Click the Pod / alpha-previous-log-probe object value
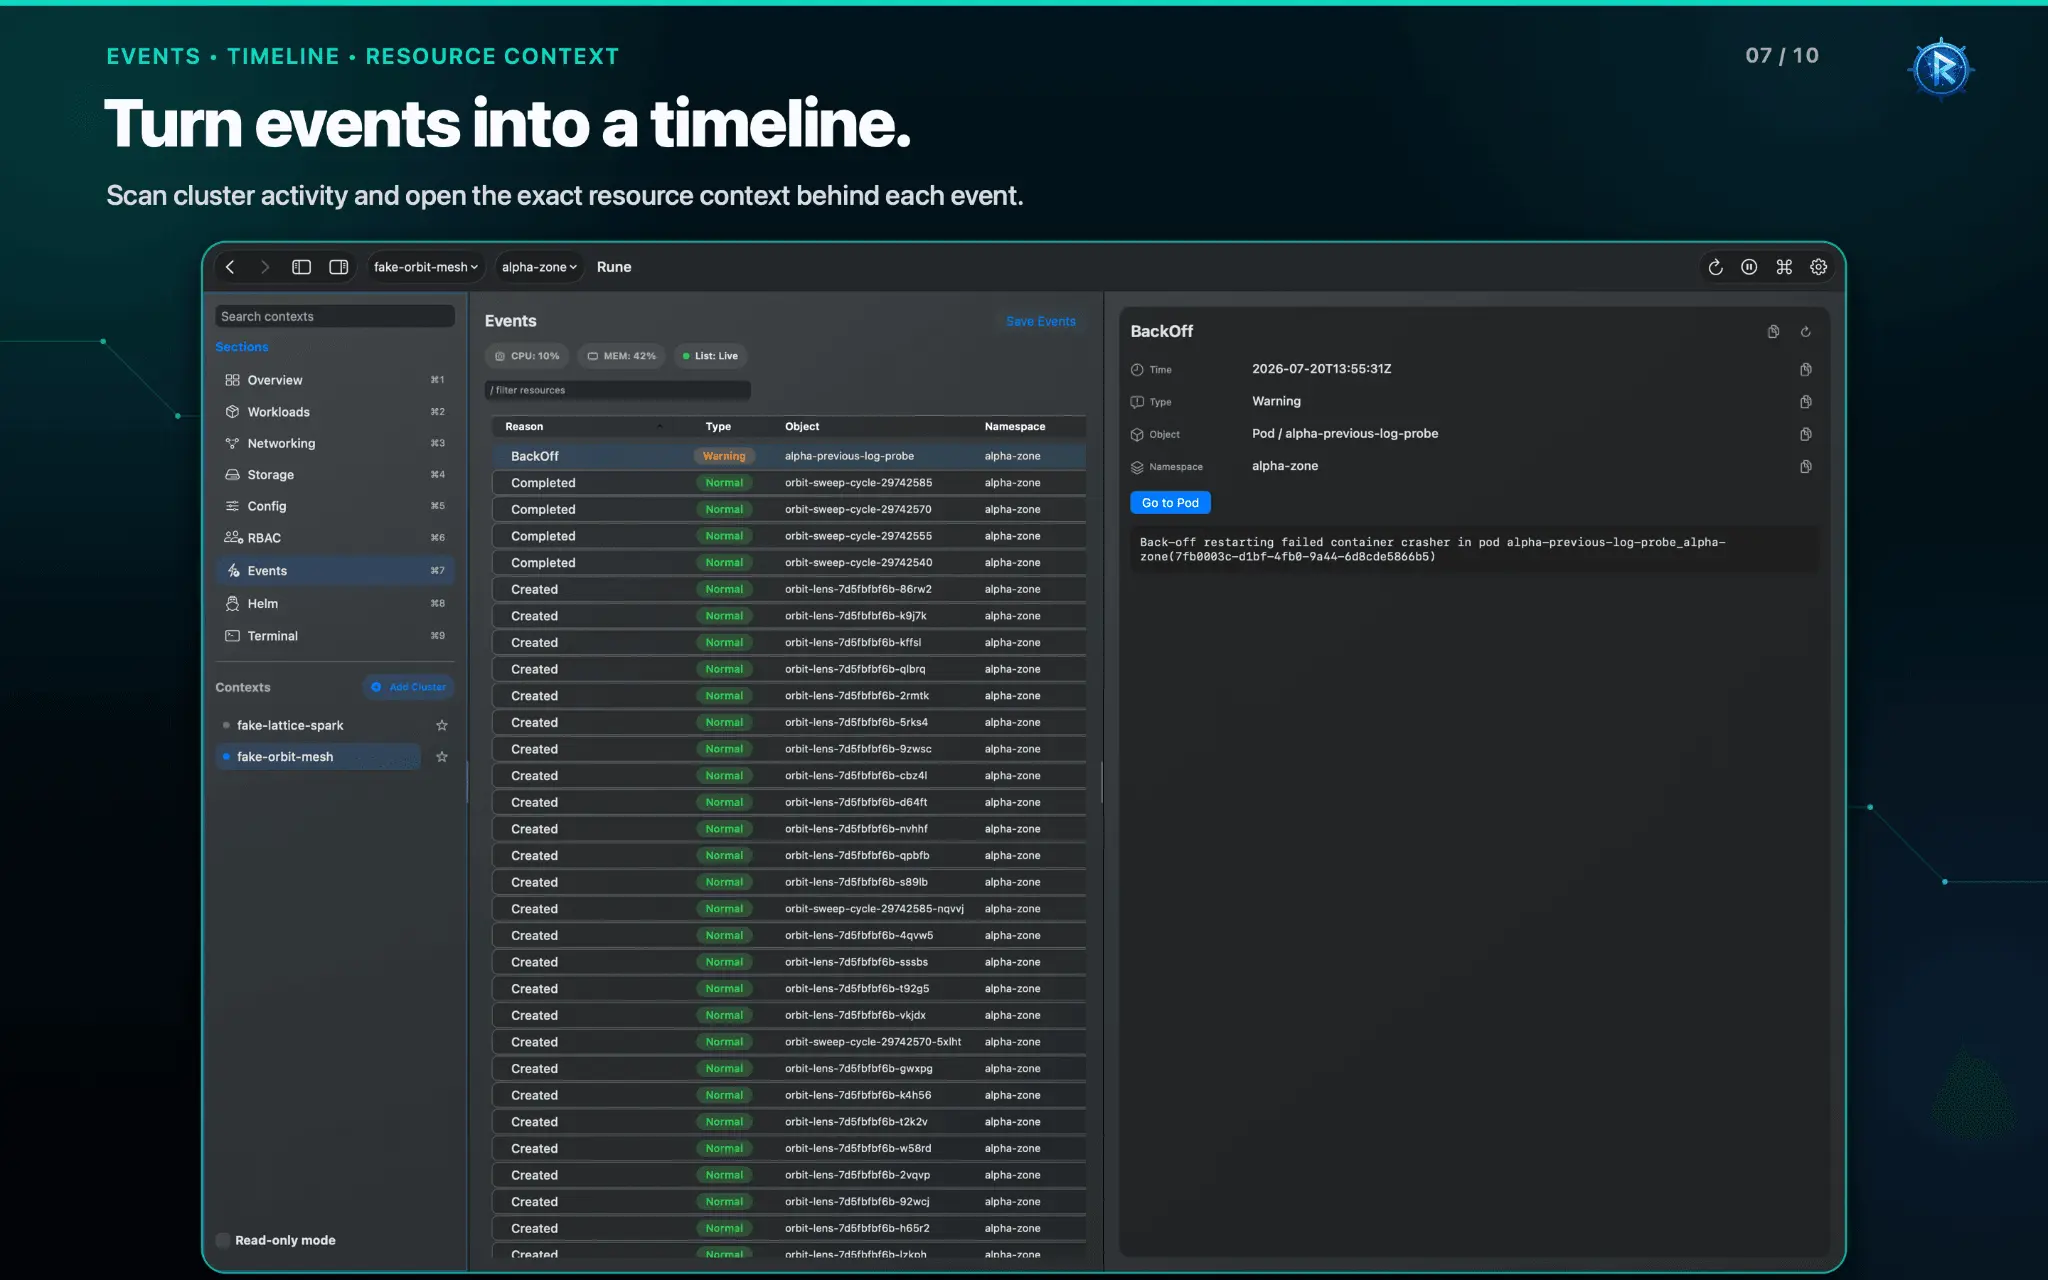 coord(1345,434)
